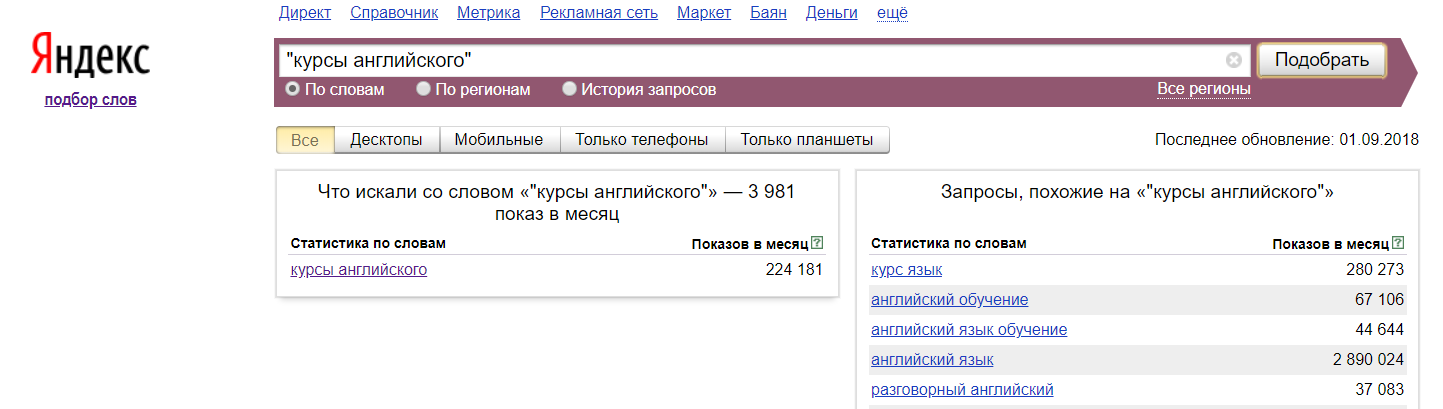Viewport: 1443px width, 409px height.
Task: Open Баян in the top navigation
Action: pyautogui.click(x=768, y=13)
